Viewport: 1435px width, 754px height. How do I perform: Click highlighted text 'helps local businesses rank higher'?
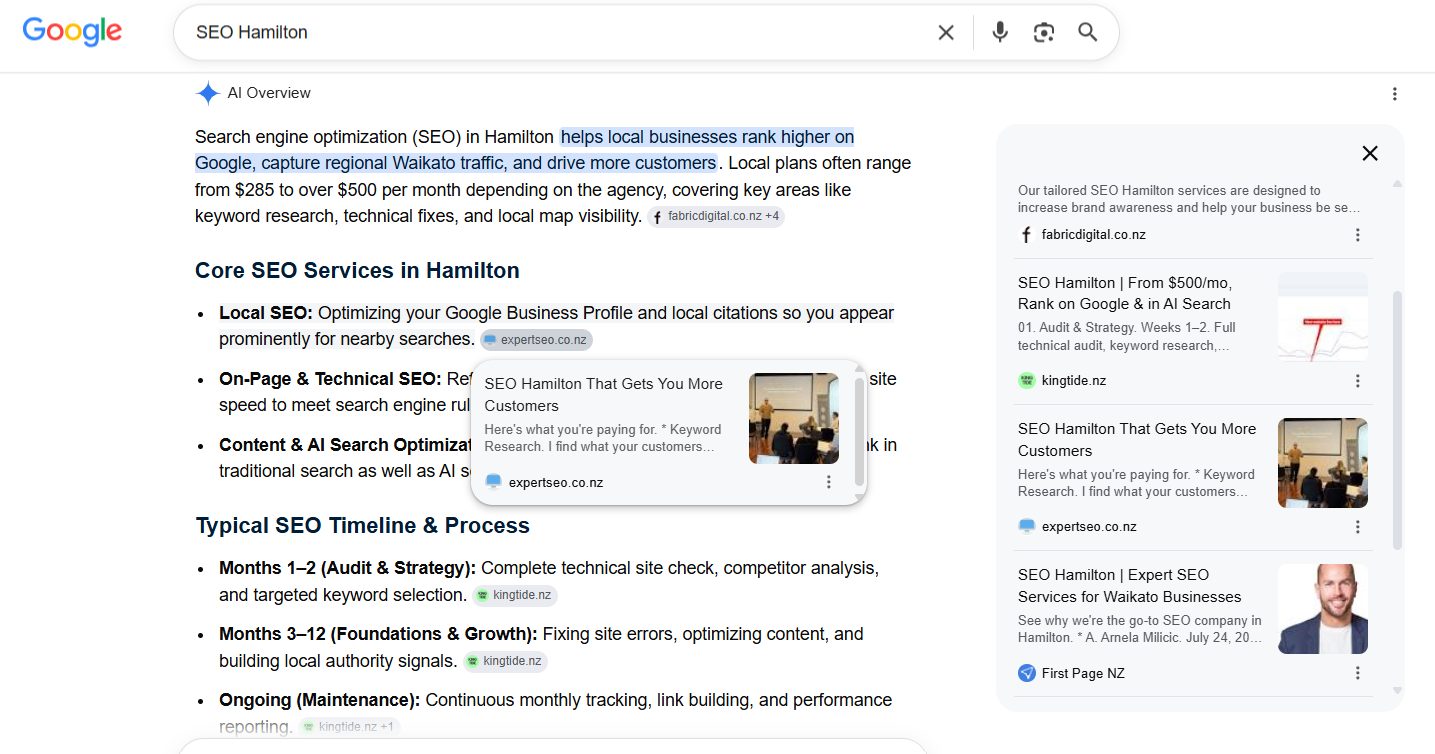coord(707,137)
